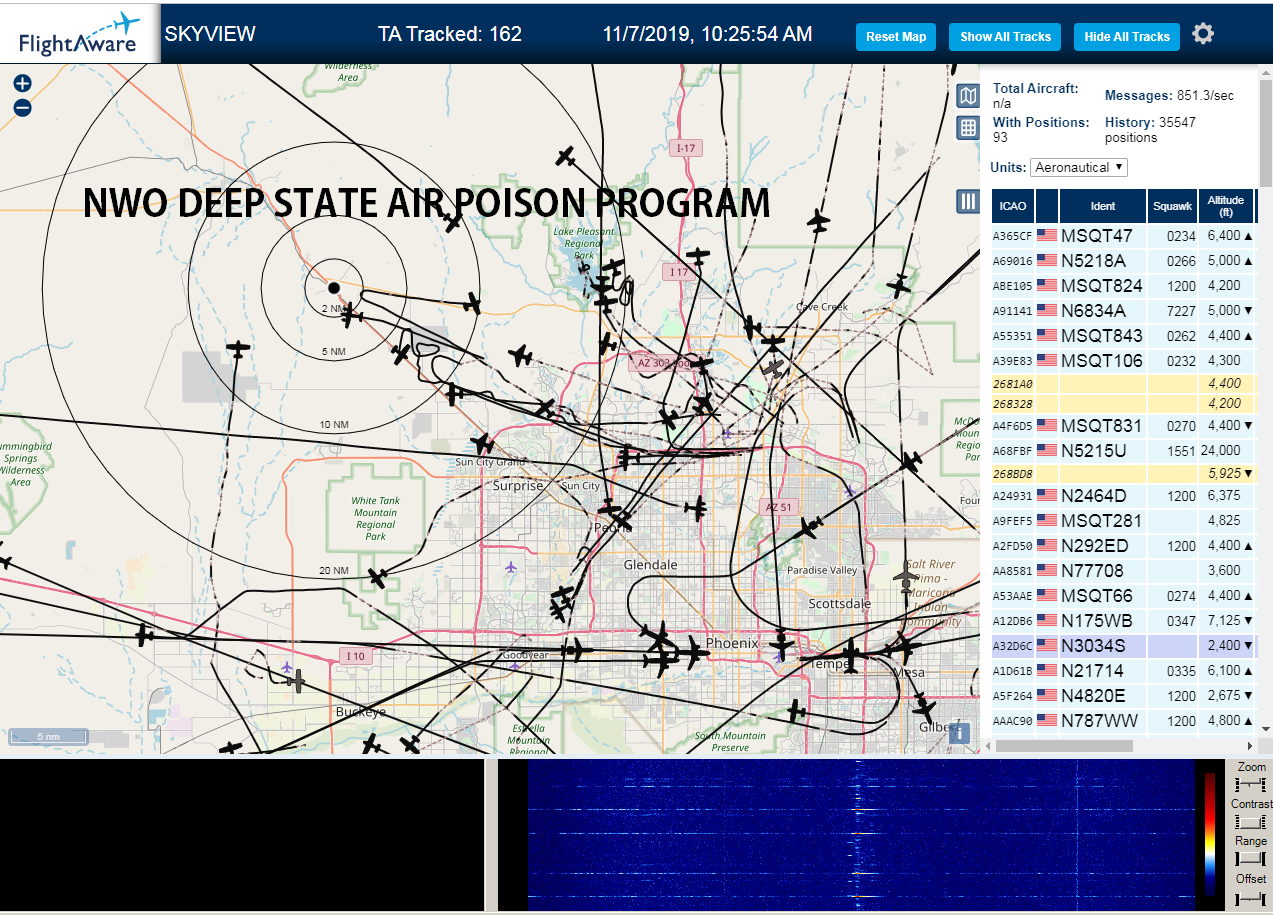Select aircraft row N175WB
This screenshot has height=915, width=1273.
(1122, 621)
